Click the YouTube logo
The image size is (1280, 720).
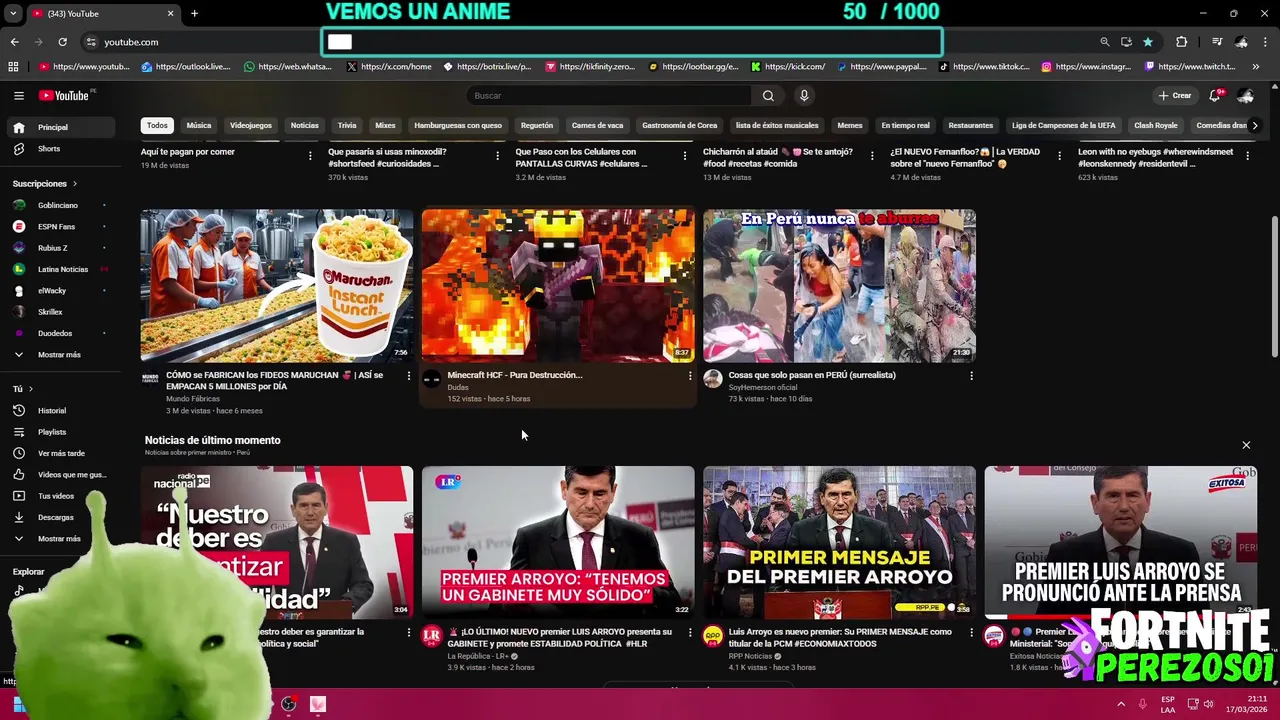click(66, 95)
